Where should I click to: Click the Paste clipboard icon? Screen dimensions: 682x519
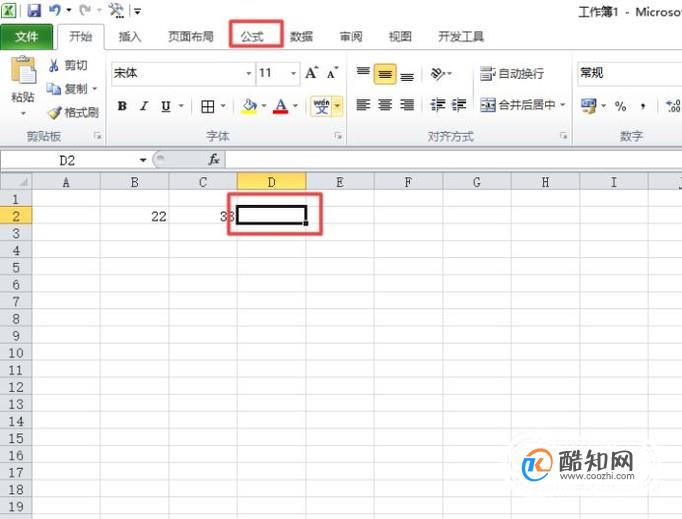click(23, 70)
